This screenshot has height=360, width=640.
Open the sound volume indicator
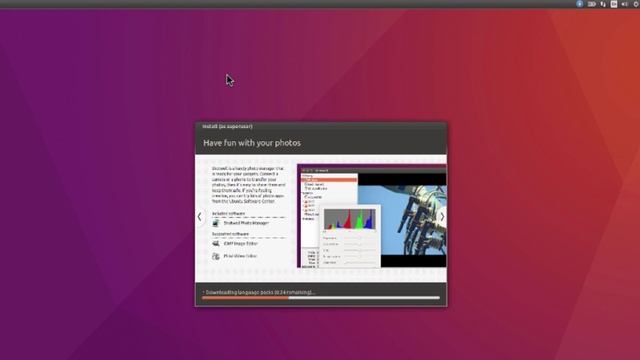point(624,4)
